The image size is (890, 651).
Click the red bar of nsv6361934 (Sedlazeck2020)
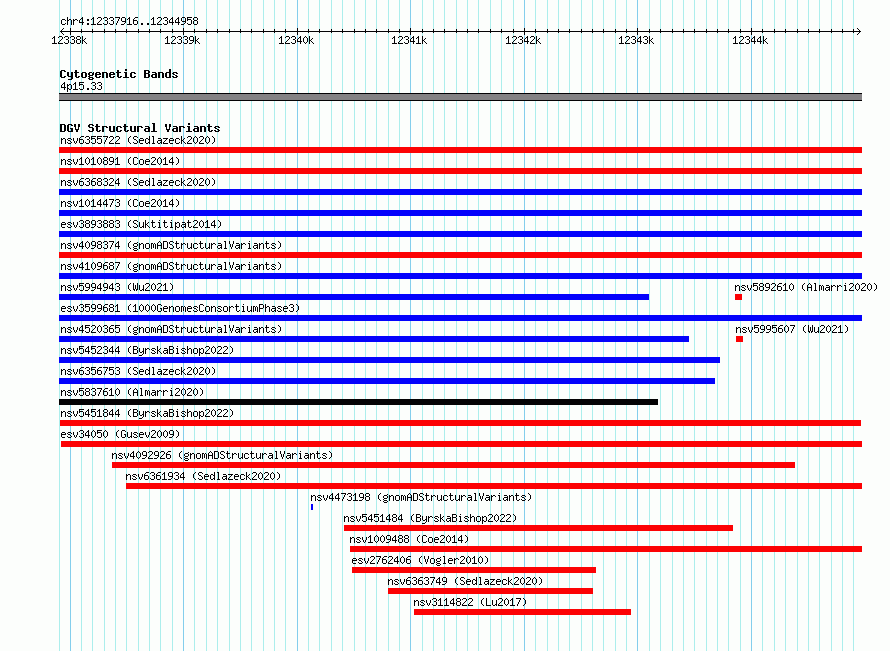[x=494, y=486]
